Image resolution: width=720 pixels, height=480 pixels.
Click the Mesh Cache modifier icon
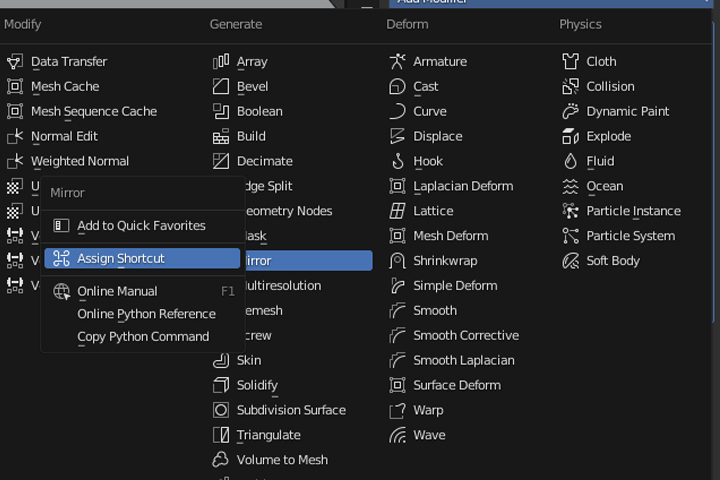coord(15,86)
